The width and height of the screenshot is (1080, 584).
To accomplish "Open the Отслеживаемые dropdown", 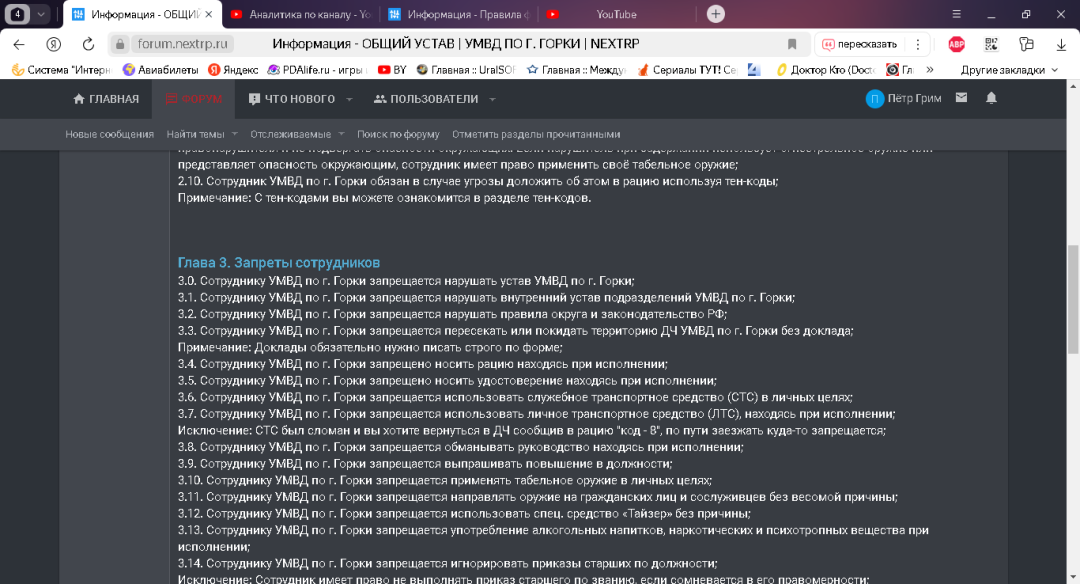I will [297, 134].
